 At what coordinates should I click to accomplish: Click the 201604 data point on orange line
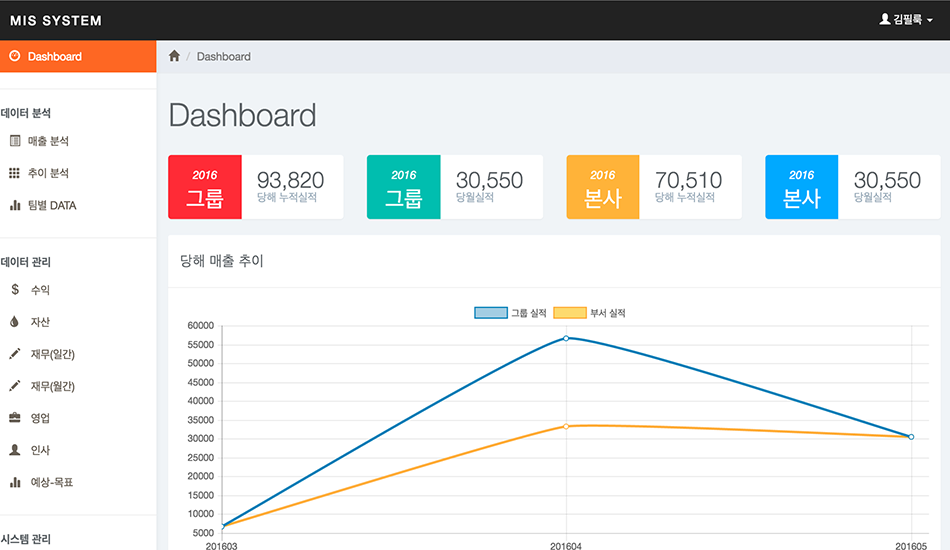[x=566, y=426]
